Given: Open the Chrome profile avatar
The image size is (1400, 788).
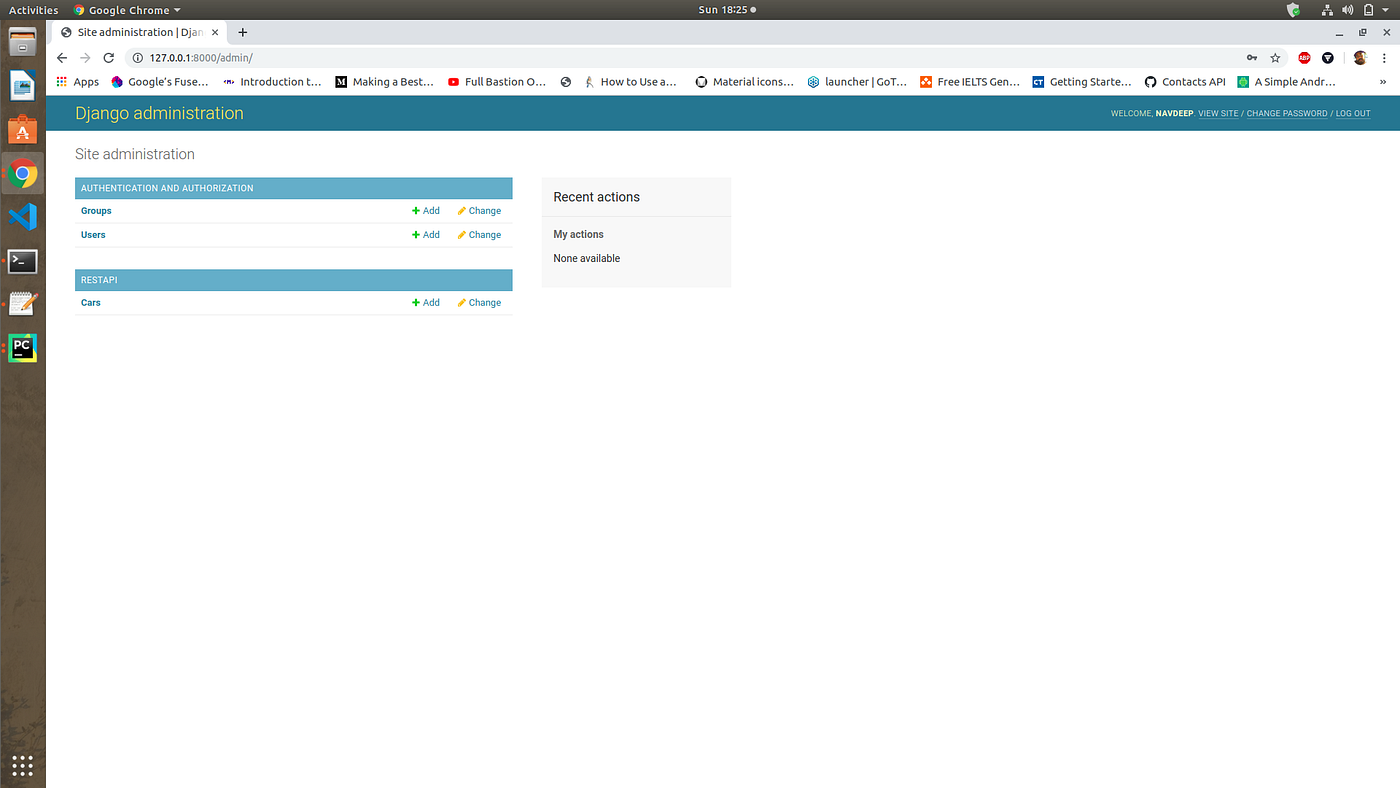Looking at the screenshot, I should pos(1359,57).
